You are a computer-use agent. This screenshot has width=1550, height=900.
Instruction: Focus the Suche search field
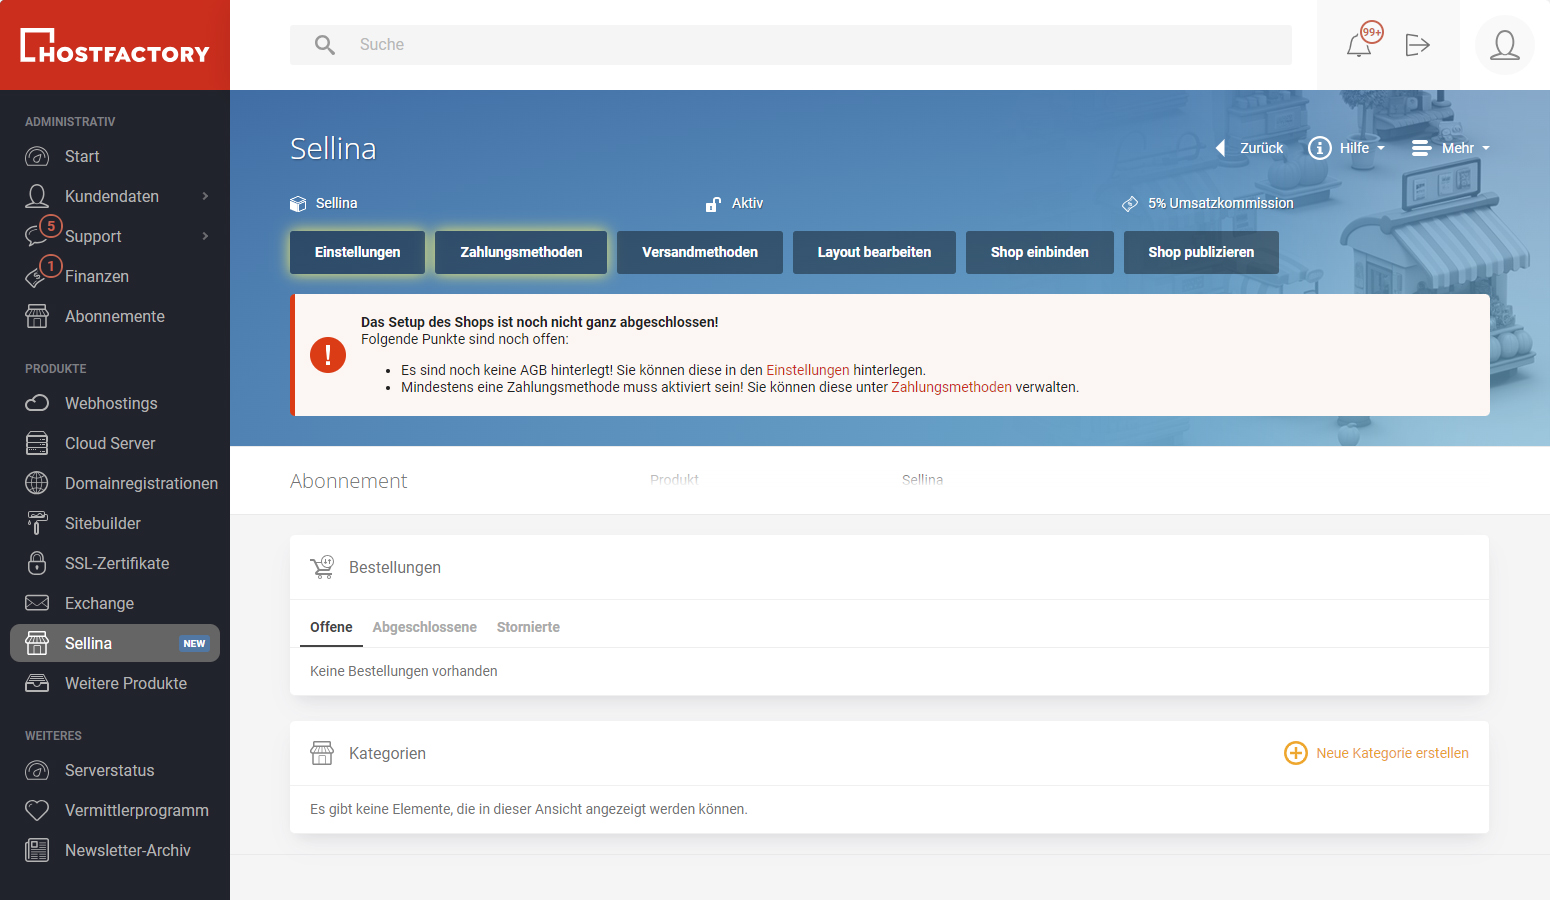[x=791, y=45]
